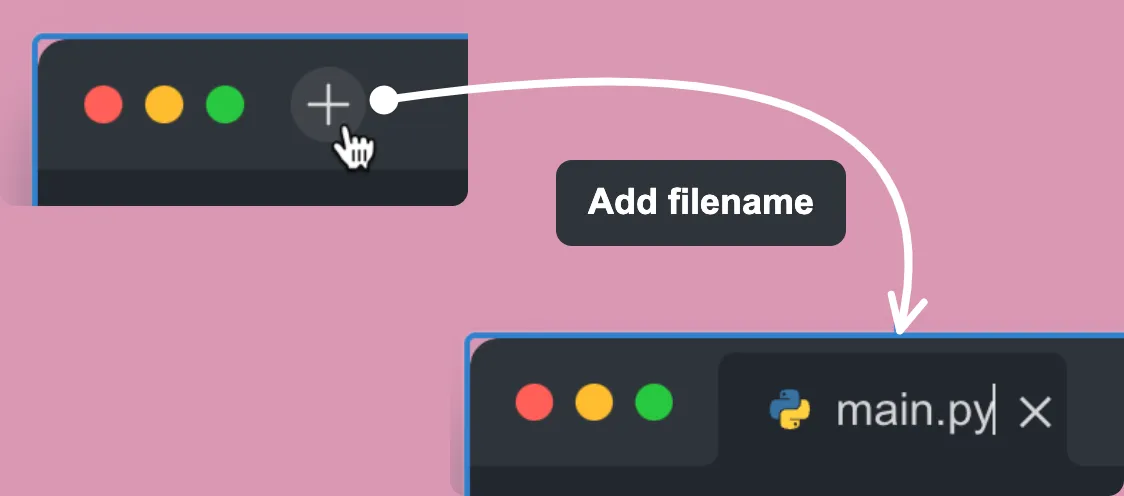Click the plus button to add filename

coord(328,105)
